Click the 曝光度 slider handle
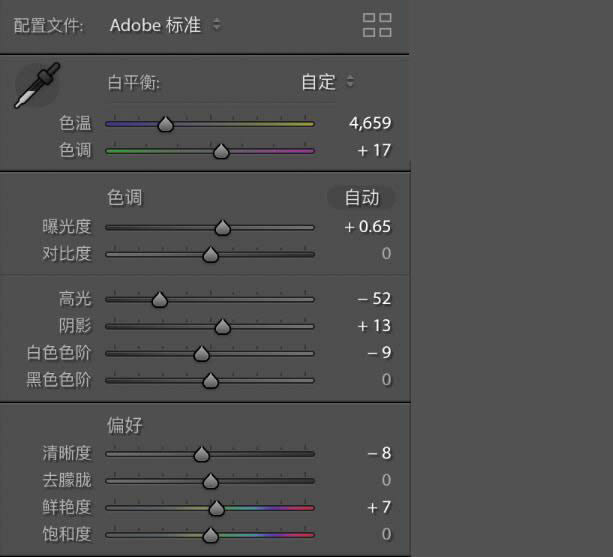The image size is (613, 557). pos(222,228)
